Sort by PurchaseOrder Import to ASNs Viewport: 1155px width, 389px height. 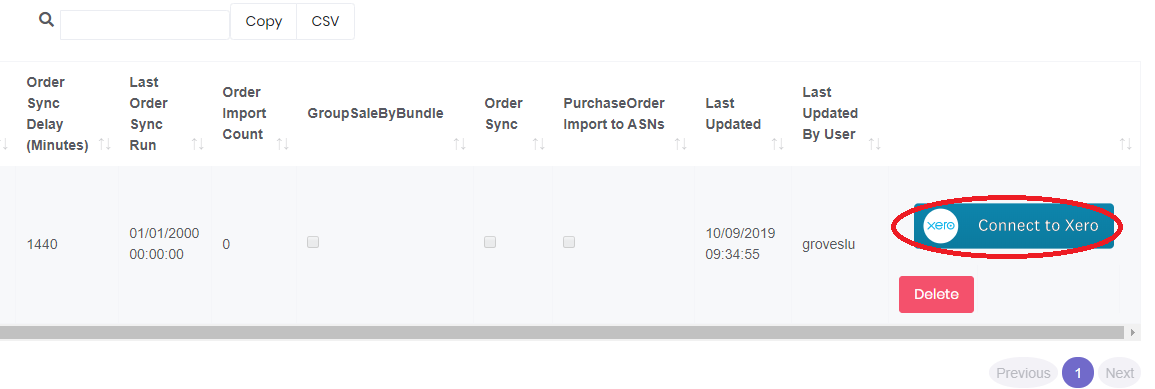(681, 144)
